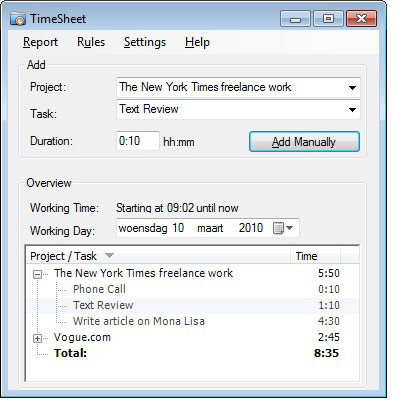The height and width of the screenshot is (405, 393).
Task: Open the Project dropdown arrow
Action: click(x=352, y=88)
